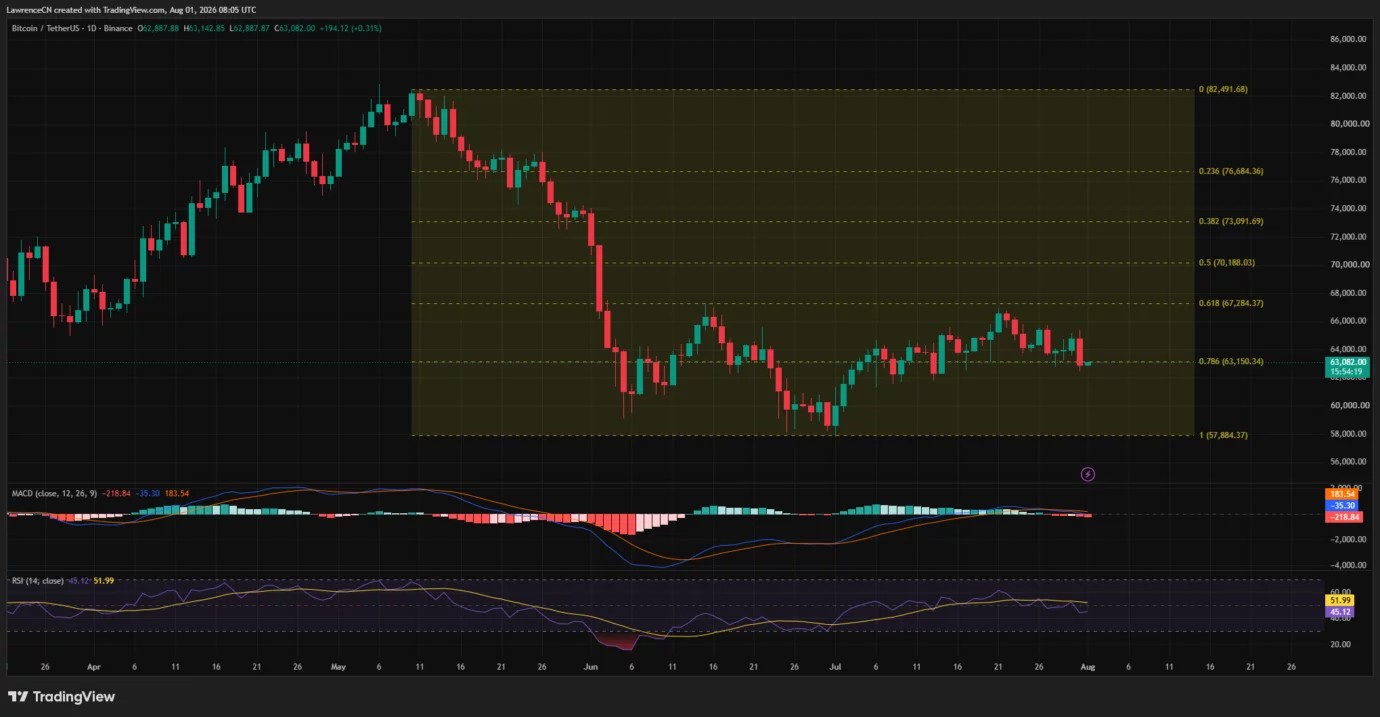Screen dimensions: 1380x717
Task: Click the Jun date label on time axis
Action: click(590, 665)
